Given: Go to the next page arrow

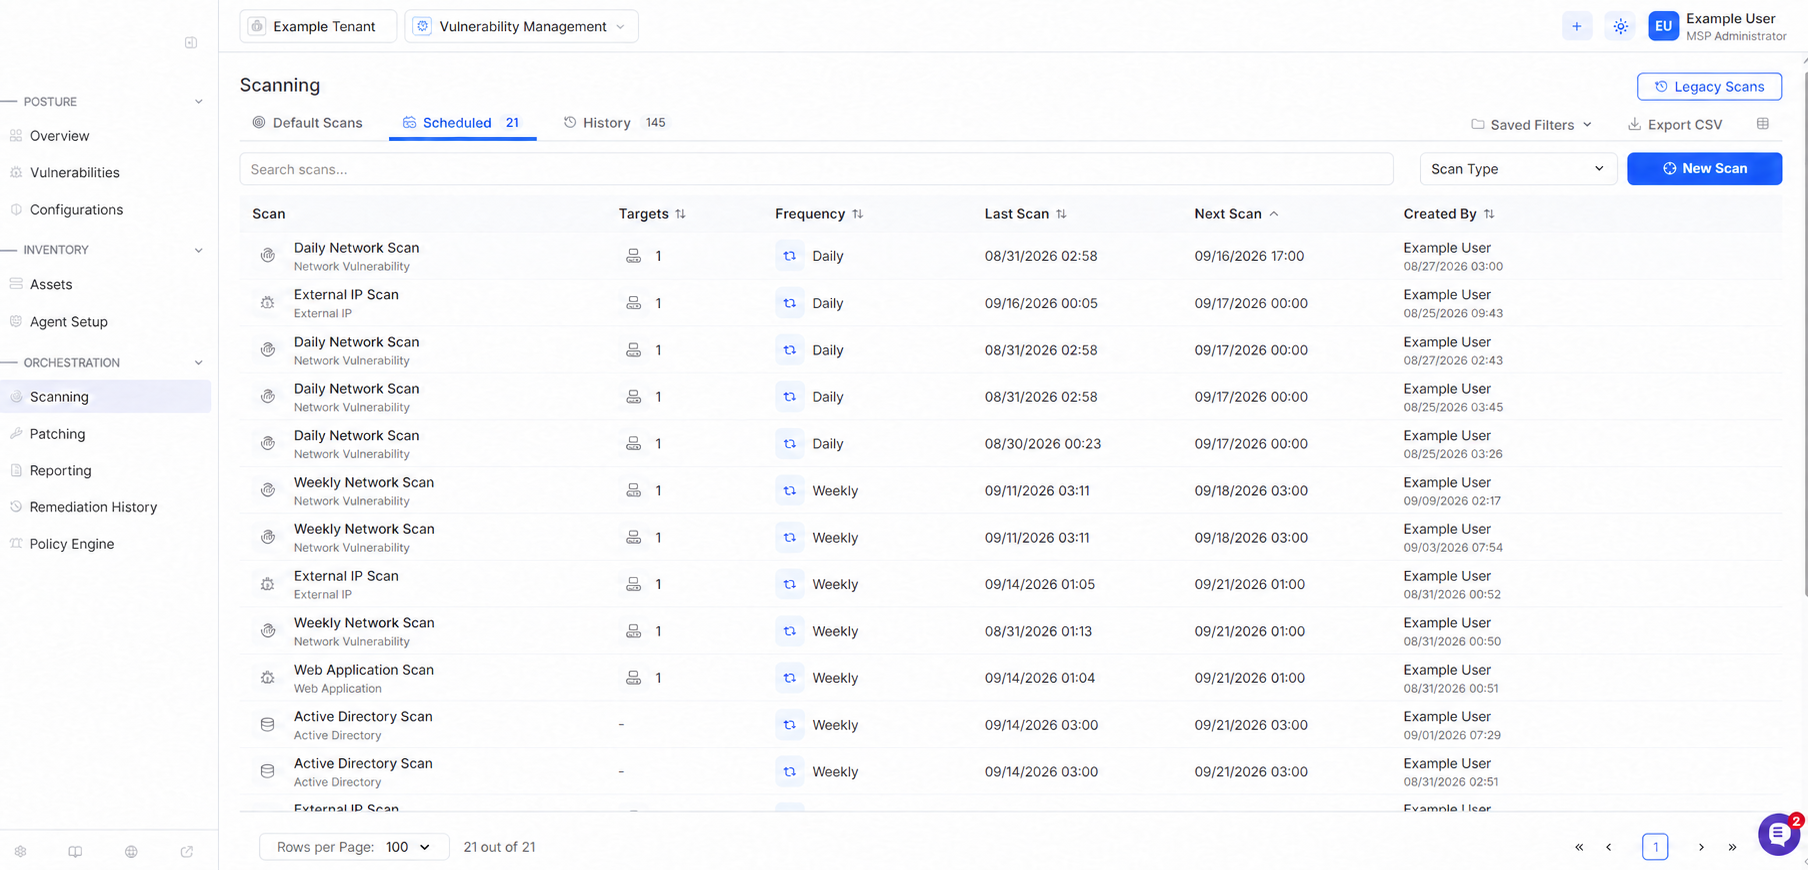Looking at the screenshot, I should tap(1701, 847).
